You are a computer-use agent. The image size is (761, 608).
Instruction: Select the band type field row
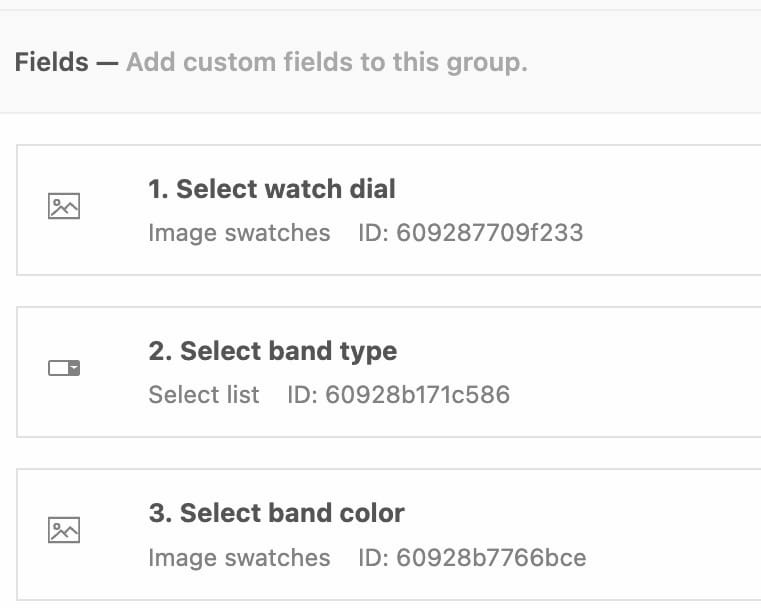point(388,372)
